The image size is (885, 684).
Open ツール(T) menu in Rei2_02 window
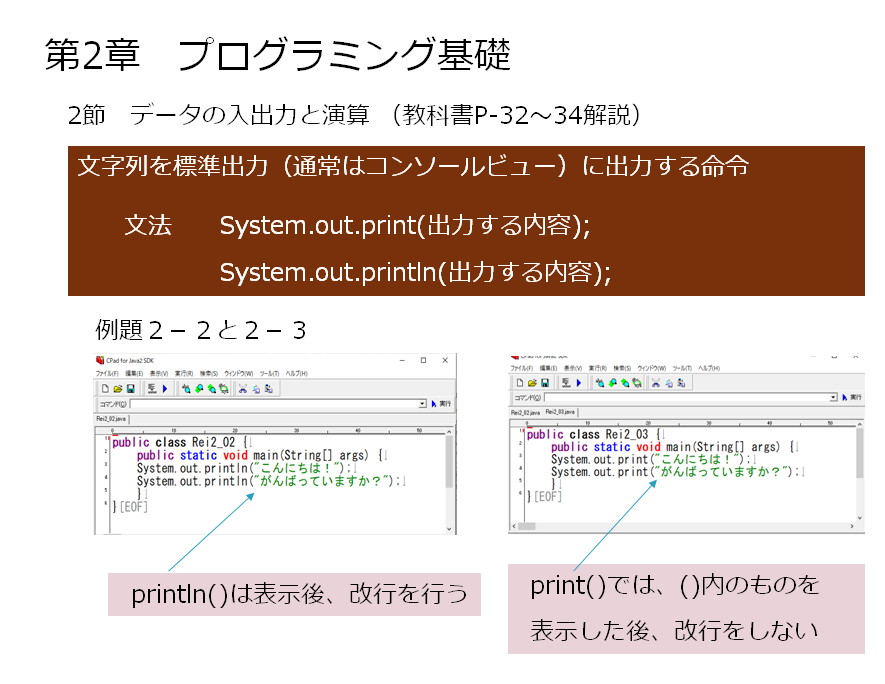(x=269, y=374)
